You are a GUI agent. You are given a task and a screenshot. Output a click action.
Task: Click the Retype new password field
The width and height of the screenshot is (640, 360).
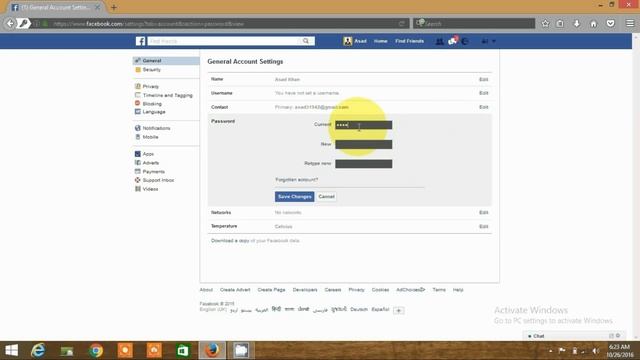(364, 164)
